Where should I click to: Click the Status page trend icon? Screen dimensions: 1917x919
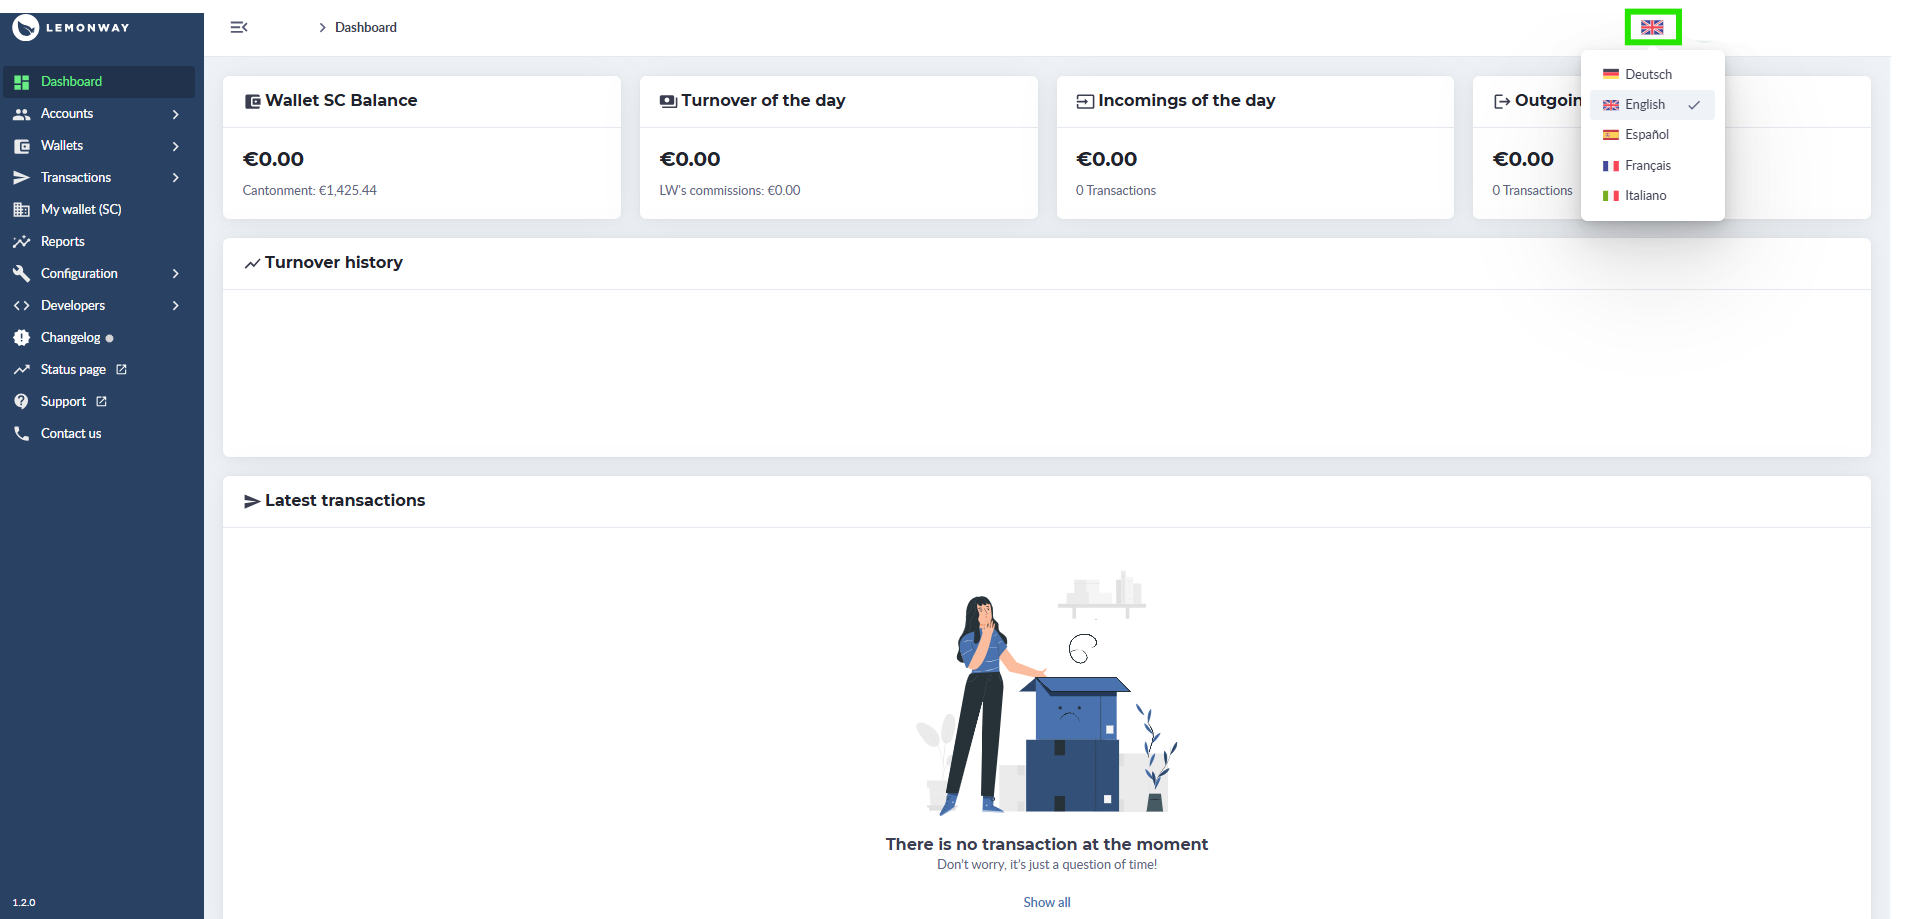click(x=21, y=370)
